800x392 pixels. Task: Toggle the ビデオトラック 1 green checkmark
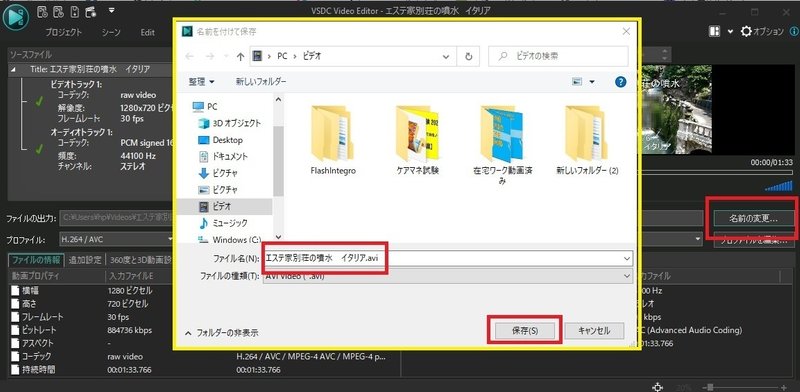click(x=39, y=102)
